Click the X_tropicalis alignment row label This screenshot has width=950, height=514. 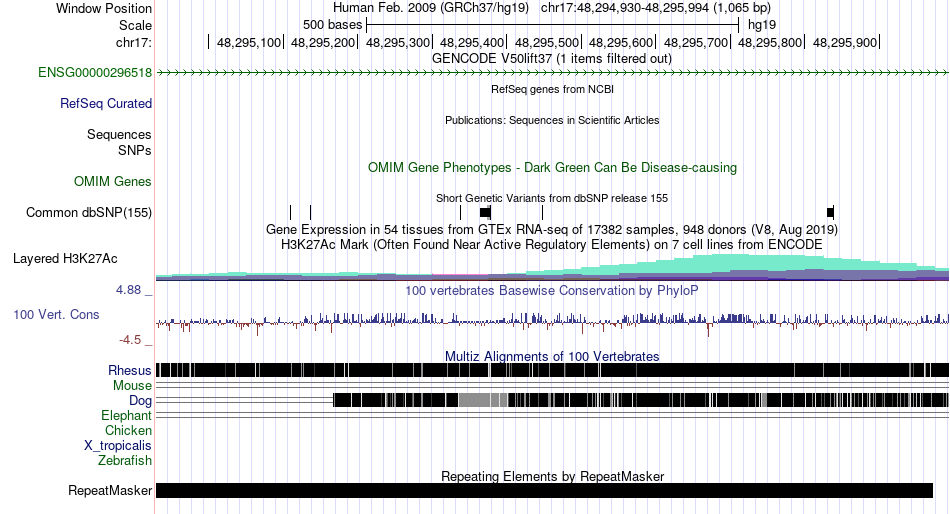coord(118,446)
